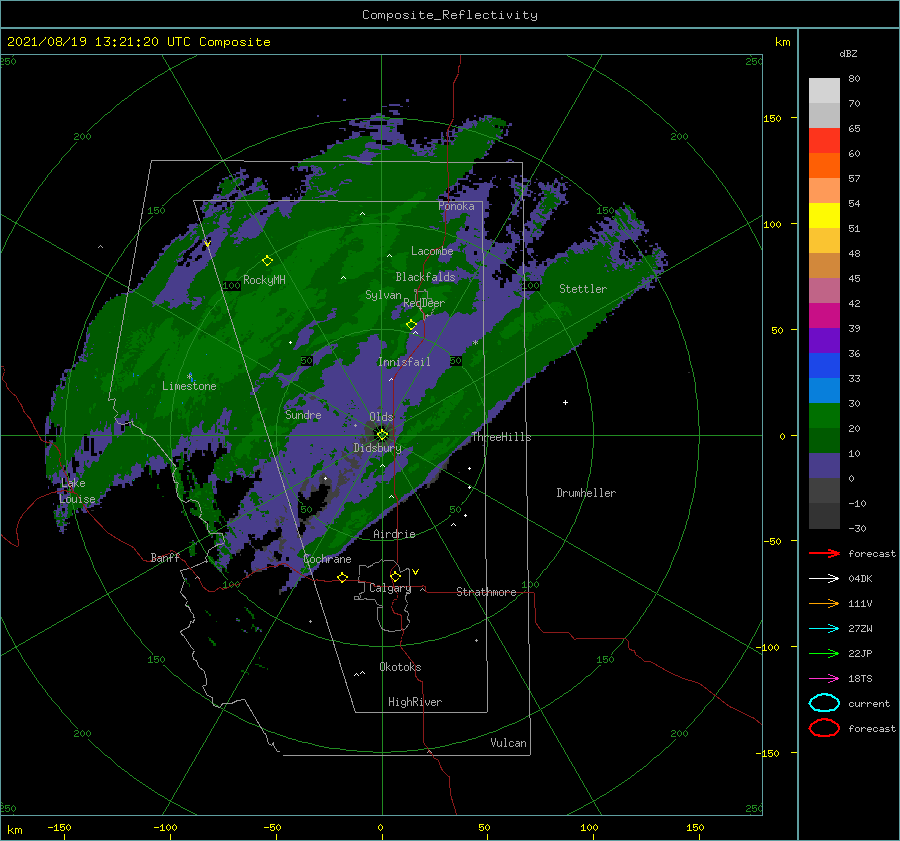The width and height of the screenshot is (900, 841).
Task: Click the Didsbury city label
Action: tap(378, 448)
